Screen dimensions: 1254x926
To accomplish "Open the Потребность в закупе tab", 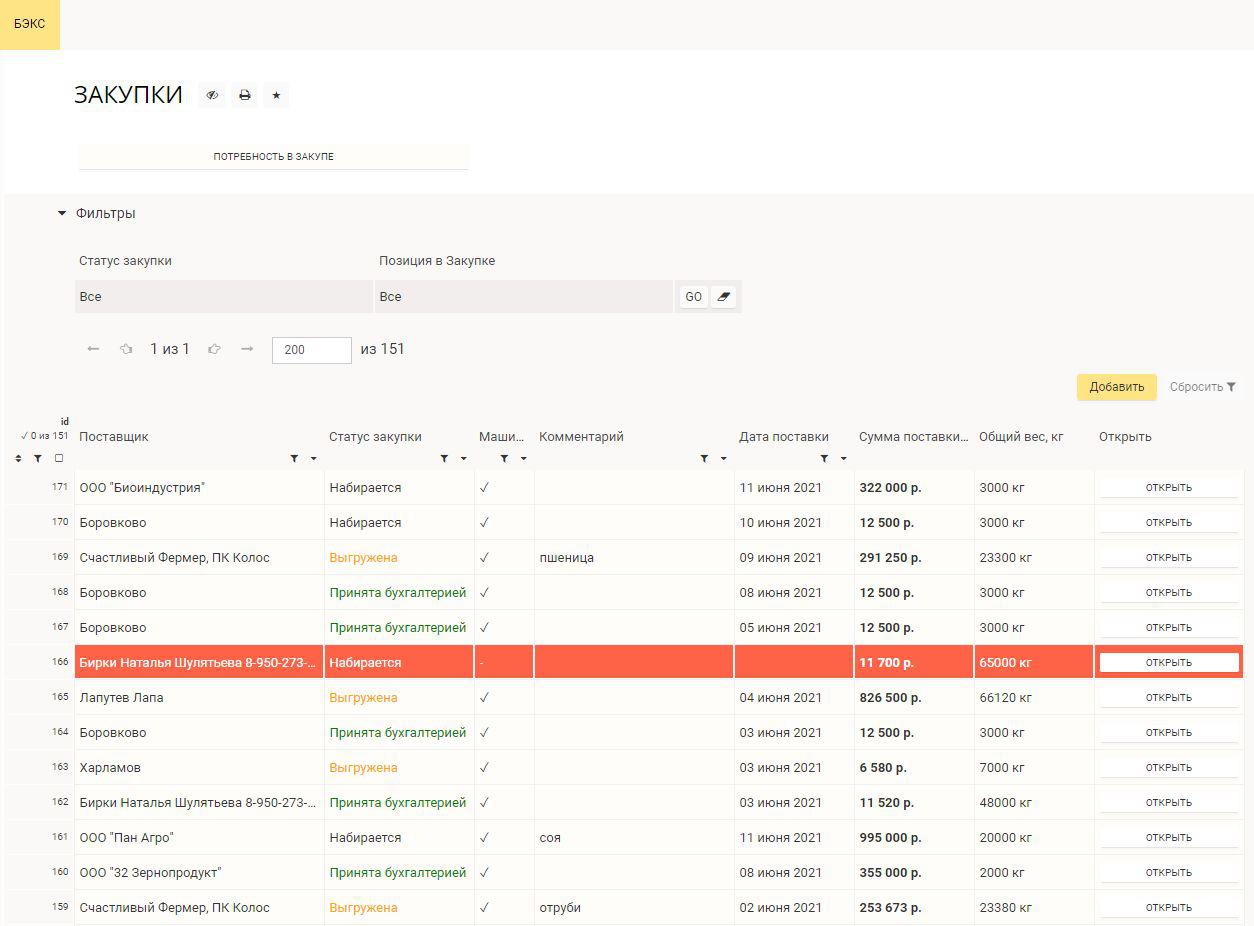I will 273,157.
